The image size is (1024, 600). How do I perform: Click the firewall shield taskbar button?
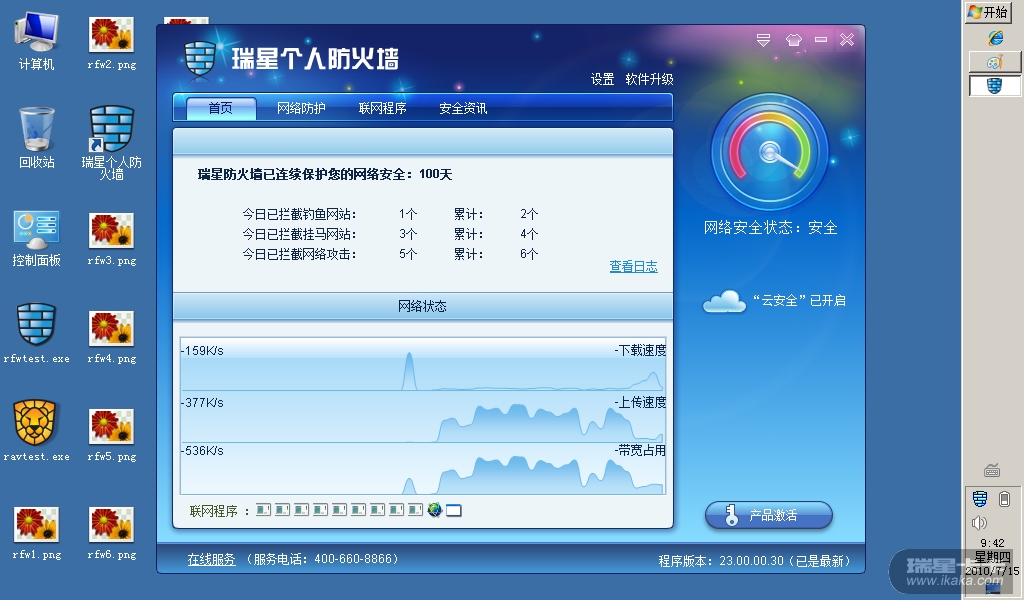coord(994,86)
